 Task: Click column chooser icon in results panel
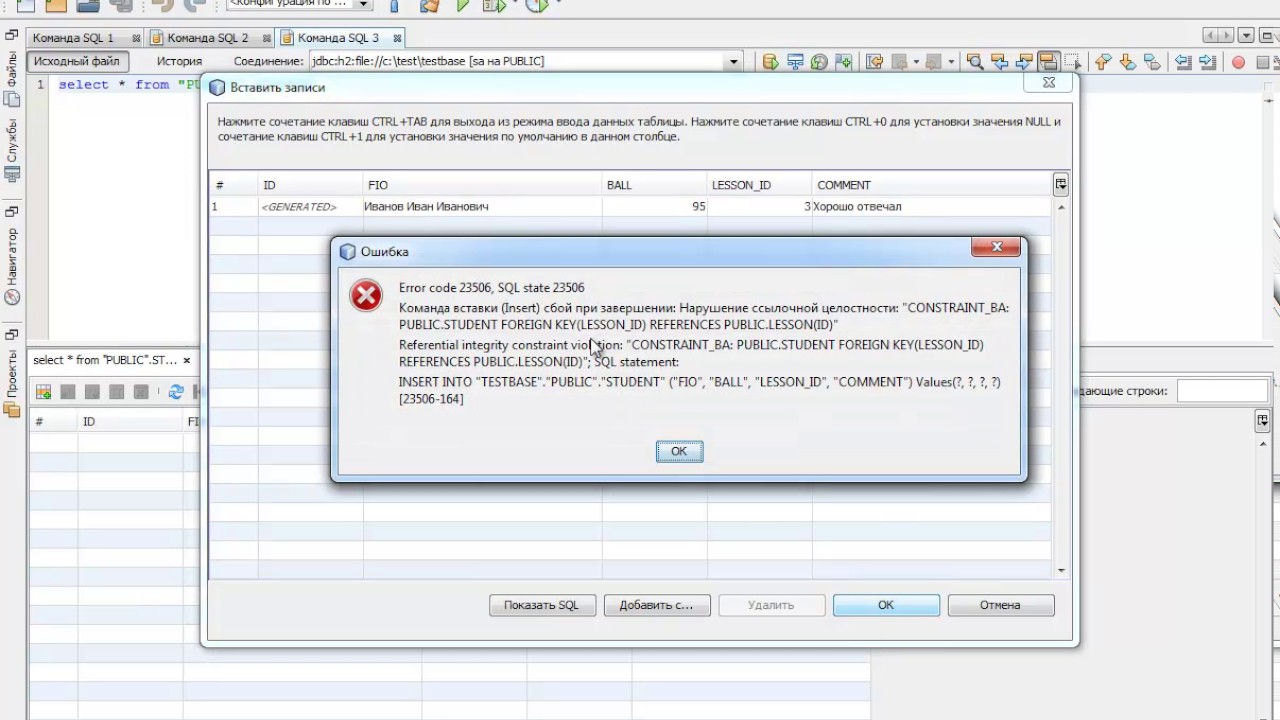(x=1262, y=421)
